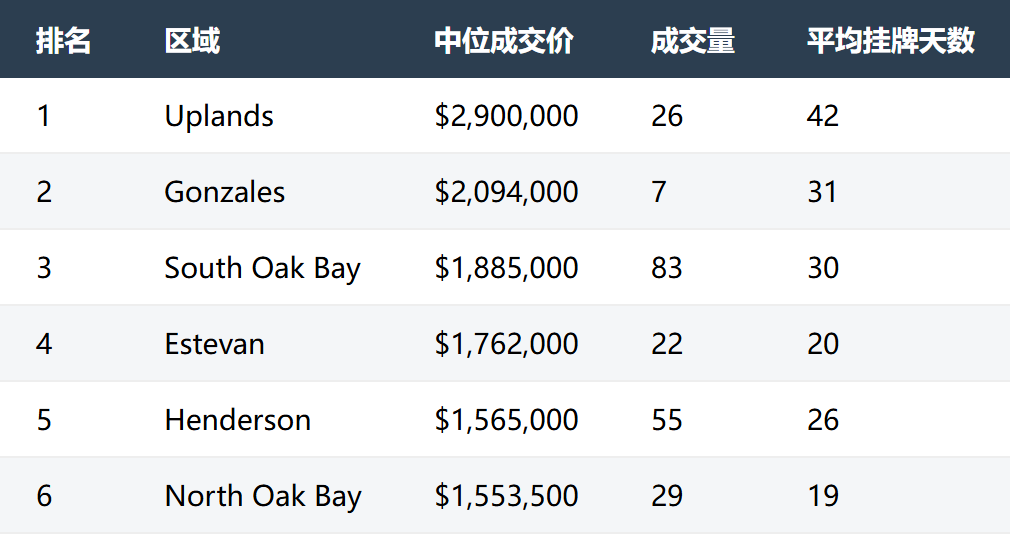The image size is (1012, 534).
Task: Click the 区域 column header
Action: (192, 41)
